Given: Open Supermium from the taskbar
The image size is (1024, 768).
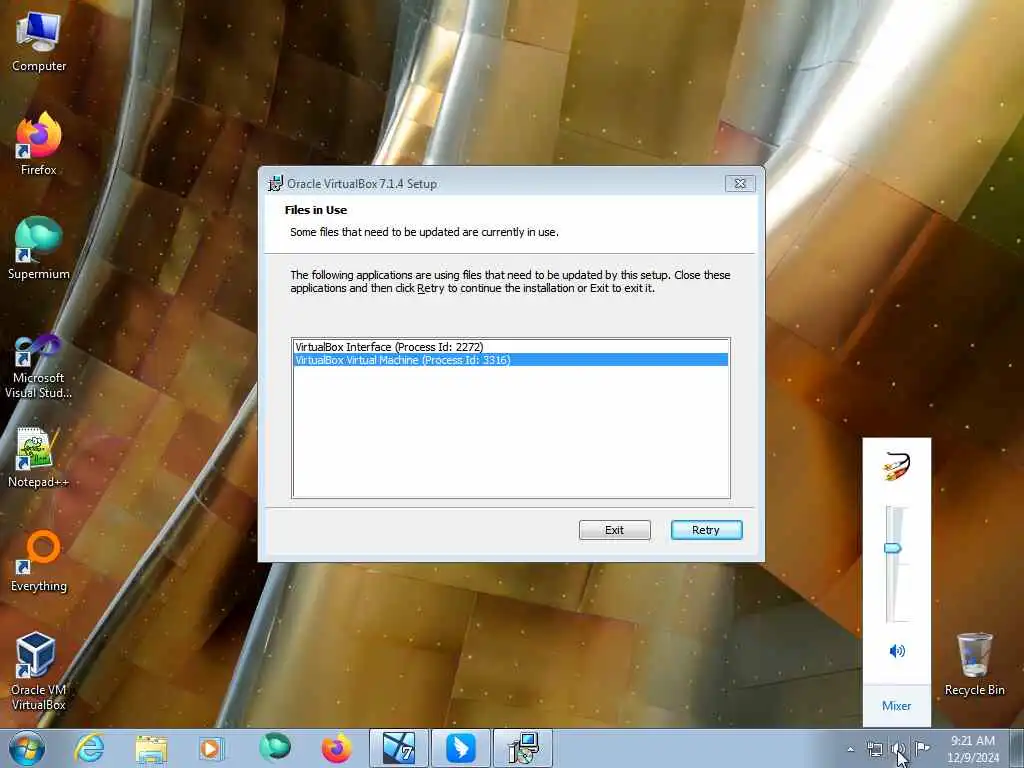Looking at the screenshot, I should click(274, 748).
